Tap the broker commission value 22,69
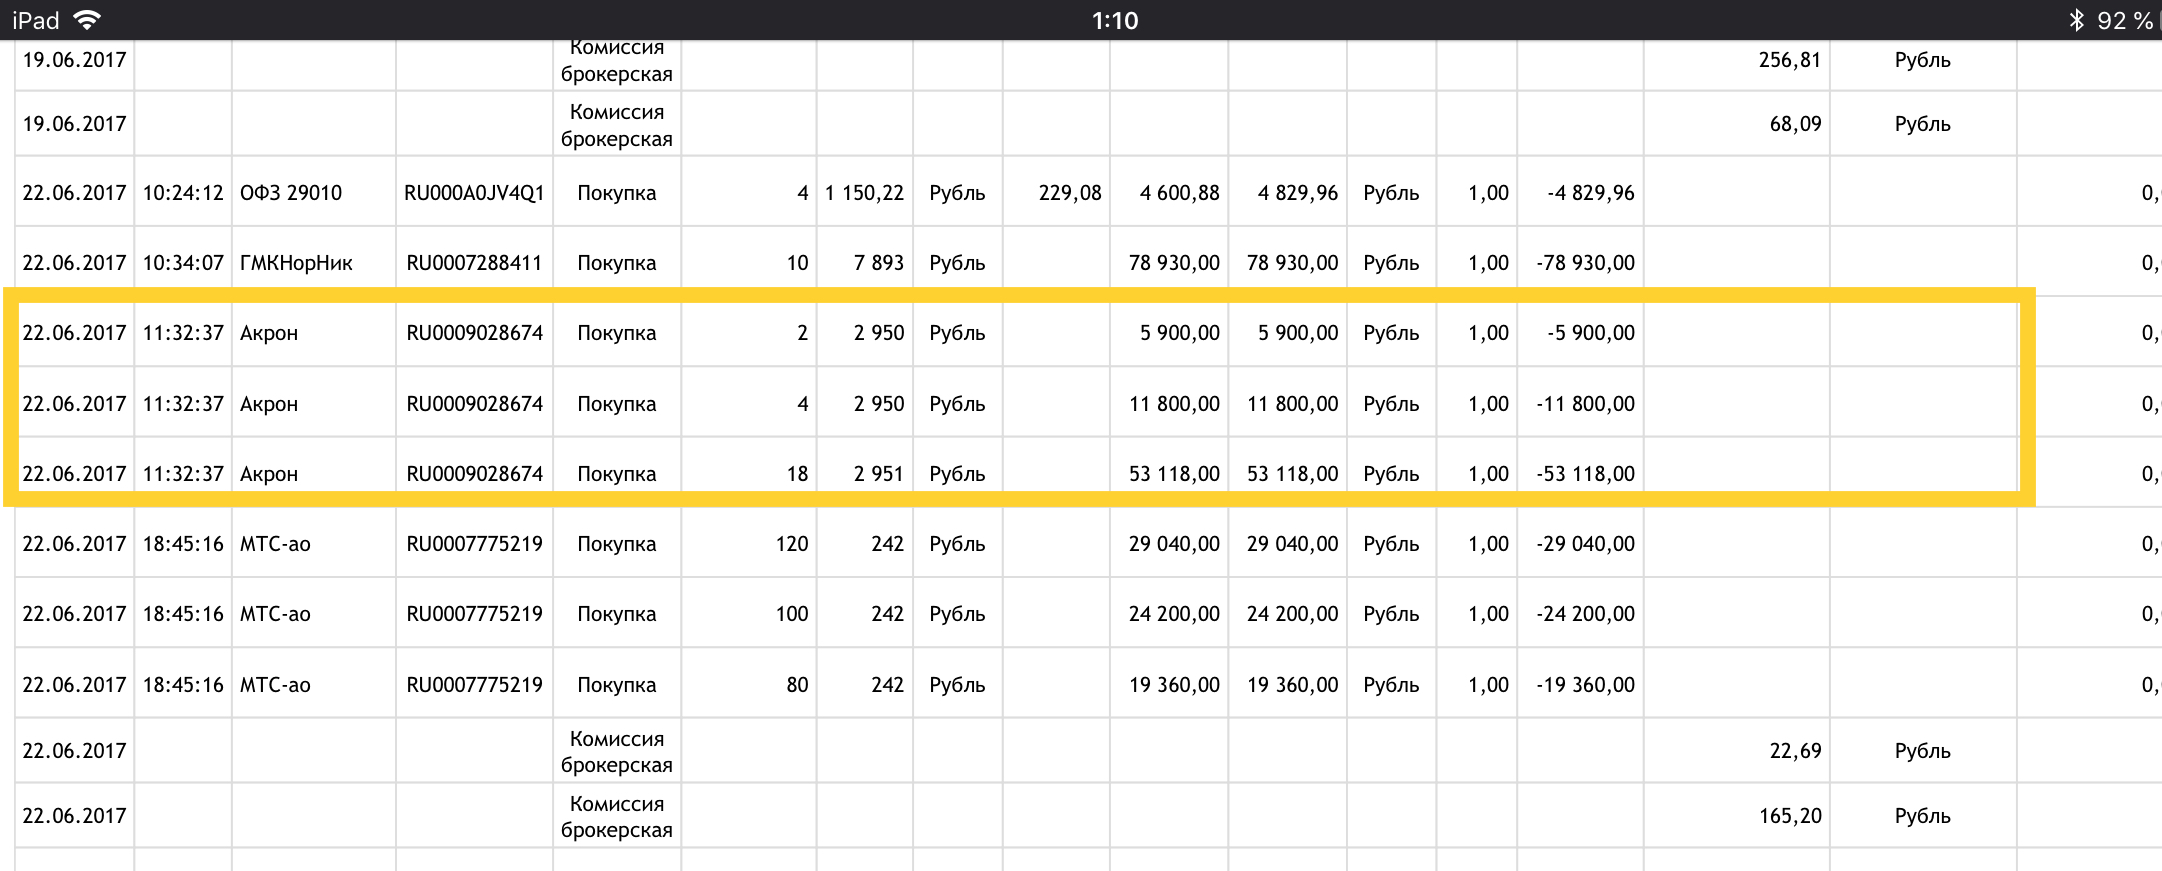This screenshot has width=2162, height=871. (x=1795, y=751)
